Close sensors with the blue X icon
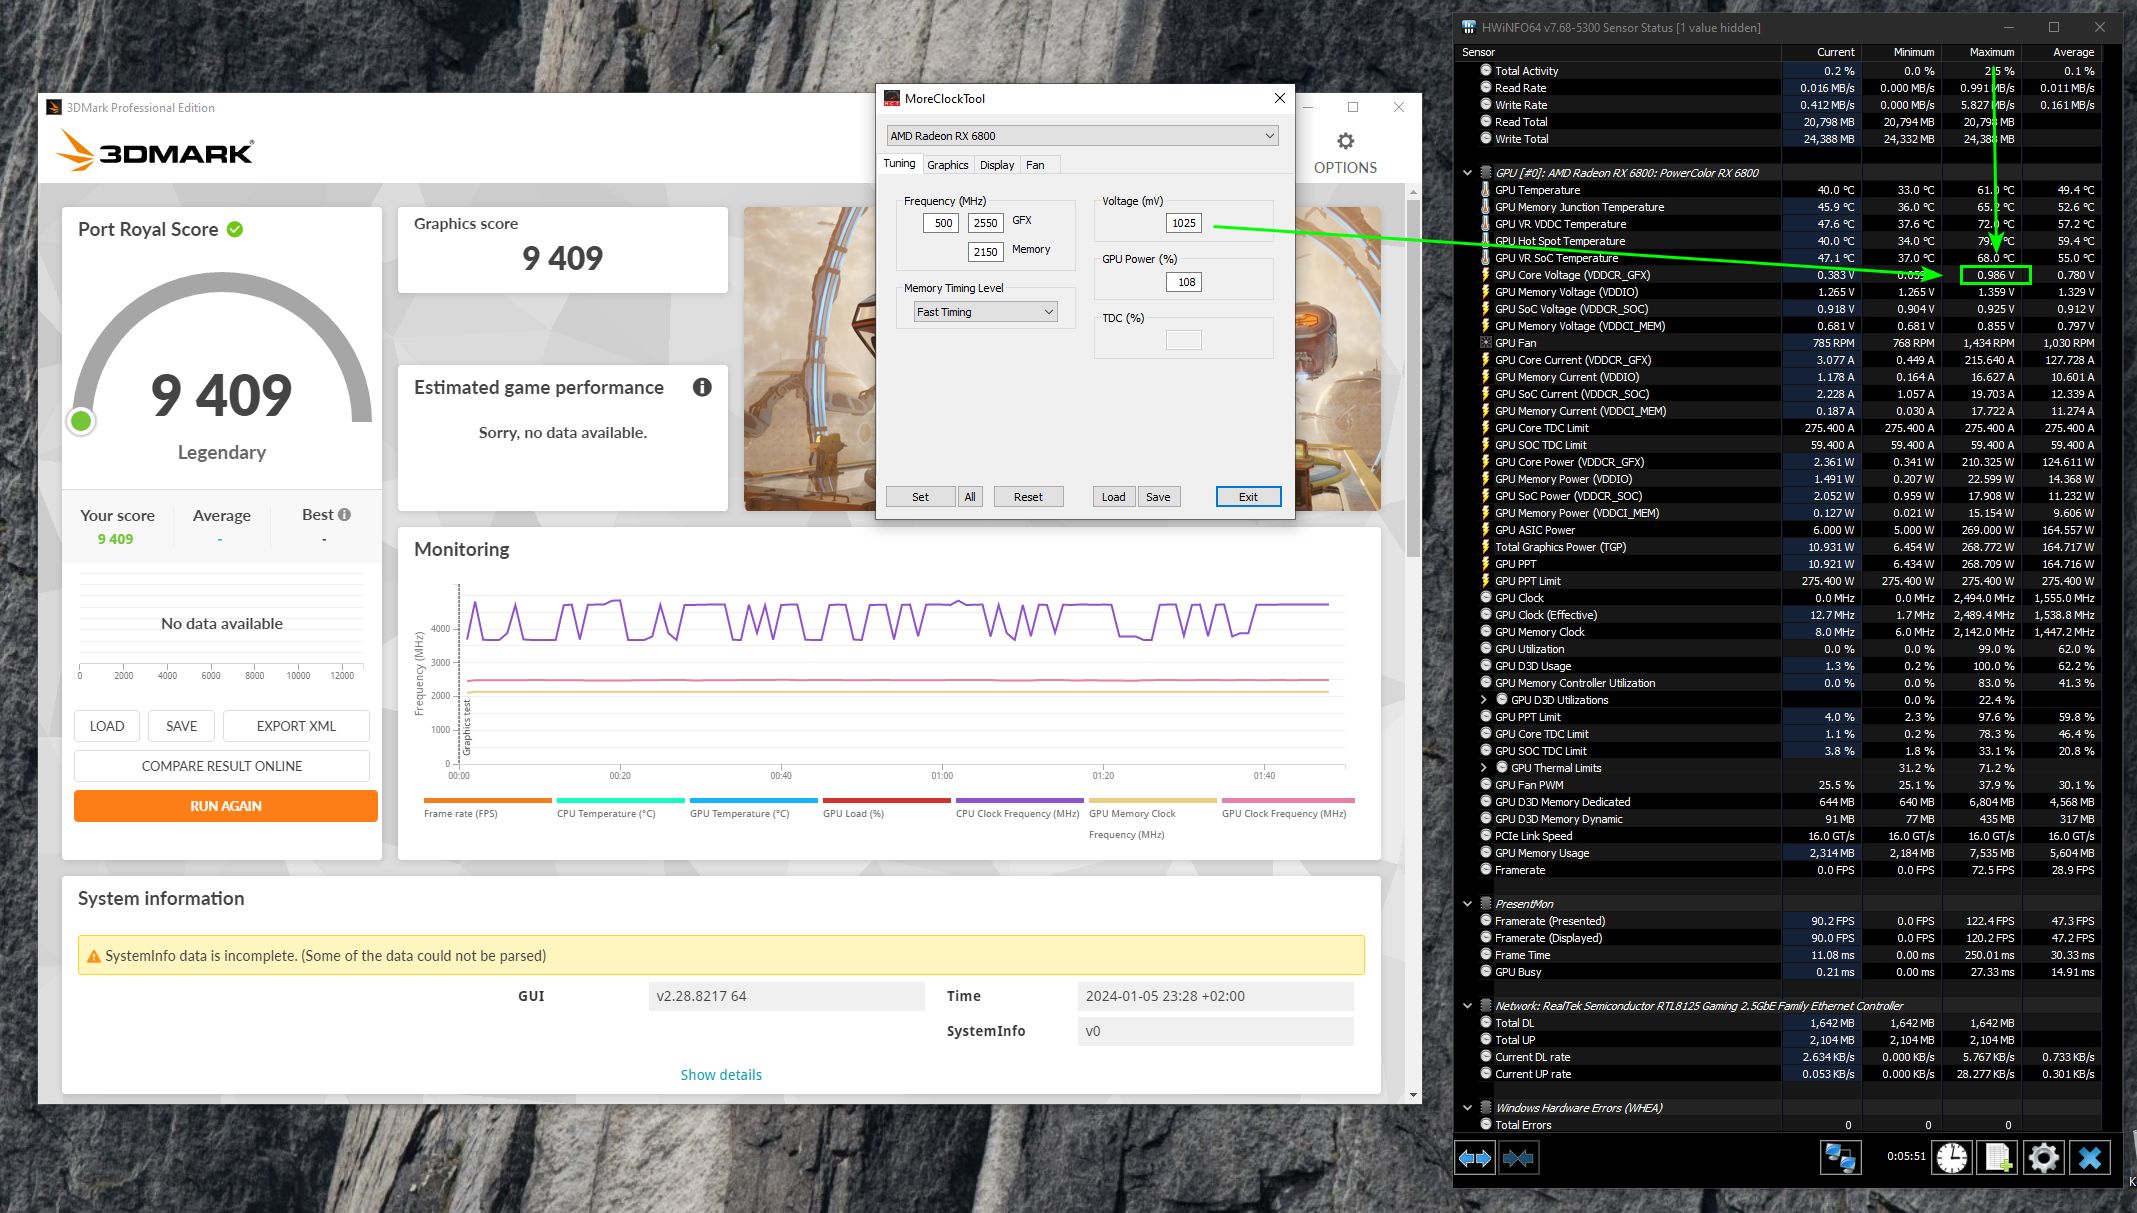2137x1213 pixels. pyautogui.click(x=2090, y=1158)
